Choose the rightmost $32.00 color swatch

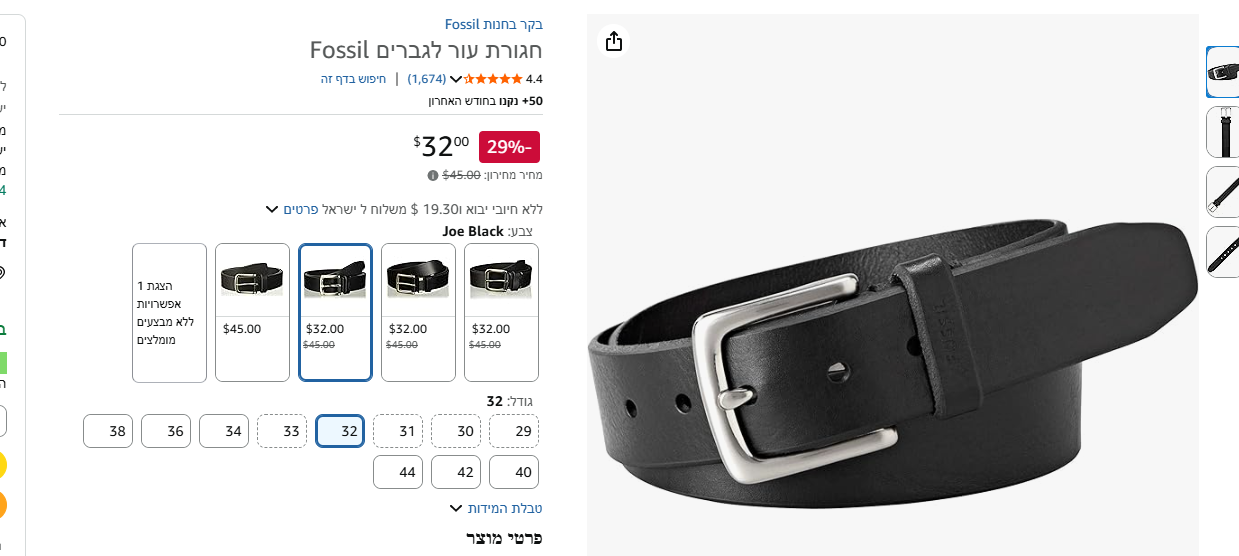tap(501, 313)
